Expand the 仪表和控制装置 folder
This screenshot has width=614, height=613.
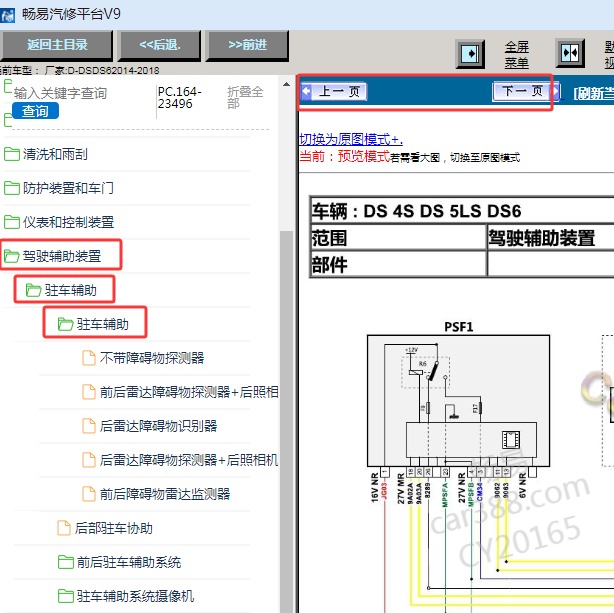68,222
